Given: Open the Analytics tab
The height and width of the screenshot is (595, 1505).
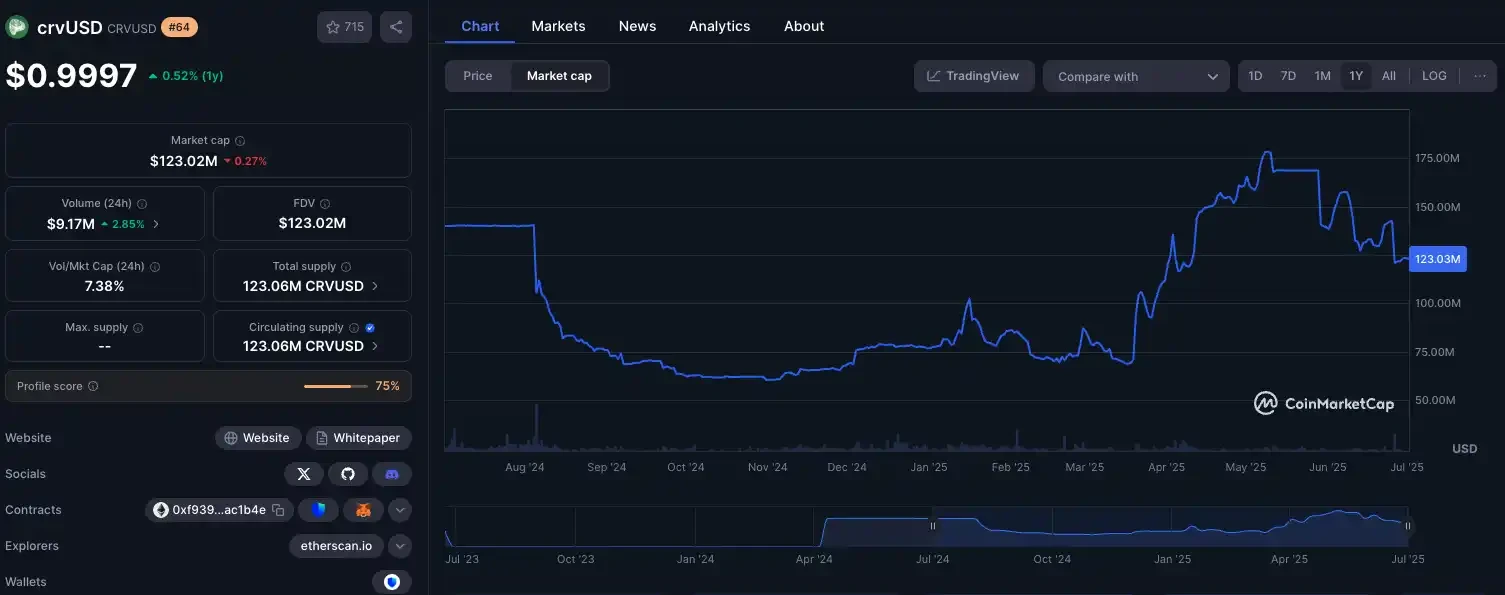Looking at the screenshot, I should [719, 26].
